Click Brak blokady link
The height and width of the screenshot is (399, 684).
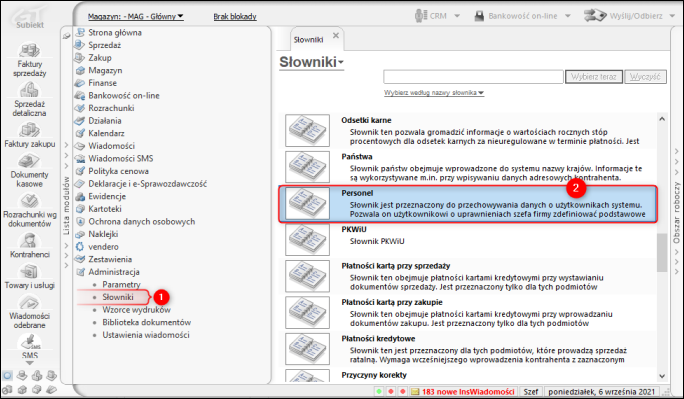point(235,17)
